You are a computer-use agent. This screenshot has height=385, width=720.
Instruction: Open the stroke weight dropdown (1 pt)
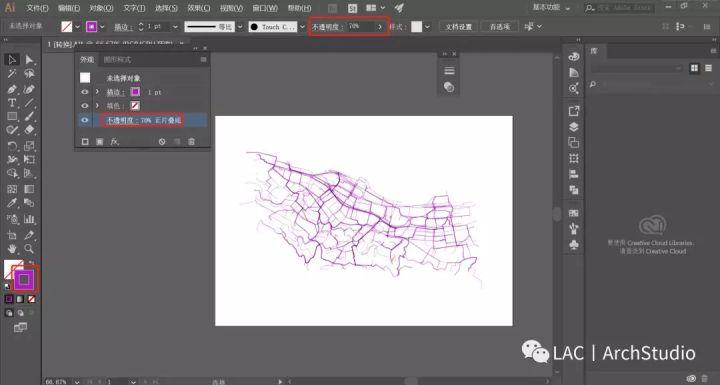tap(175, 27)
